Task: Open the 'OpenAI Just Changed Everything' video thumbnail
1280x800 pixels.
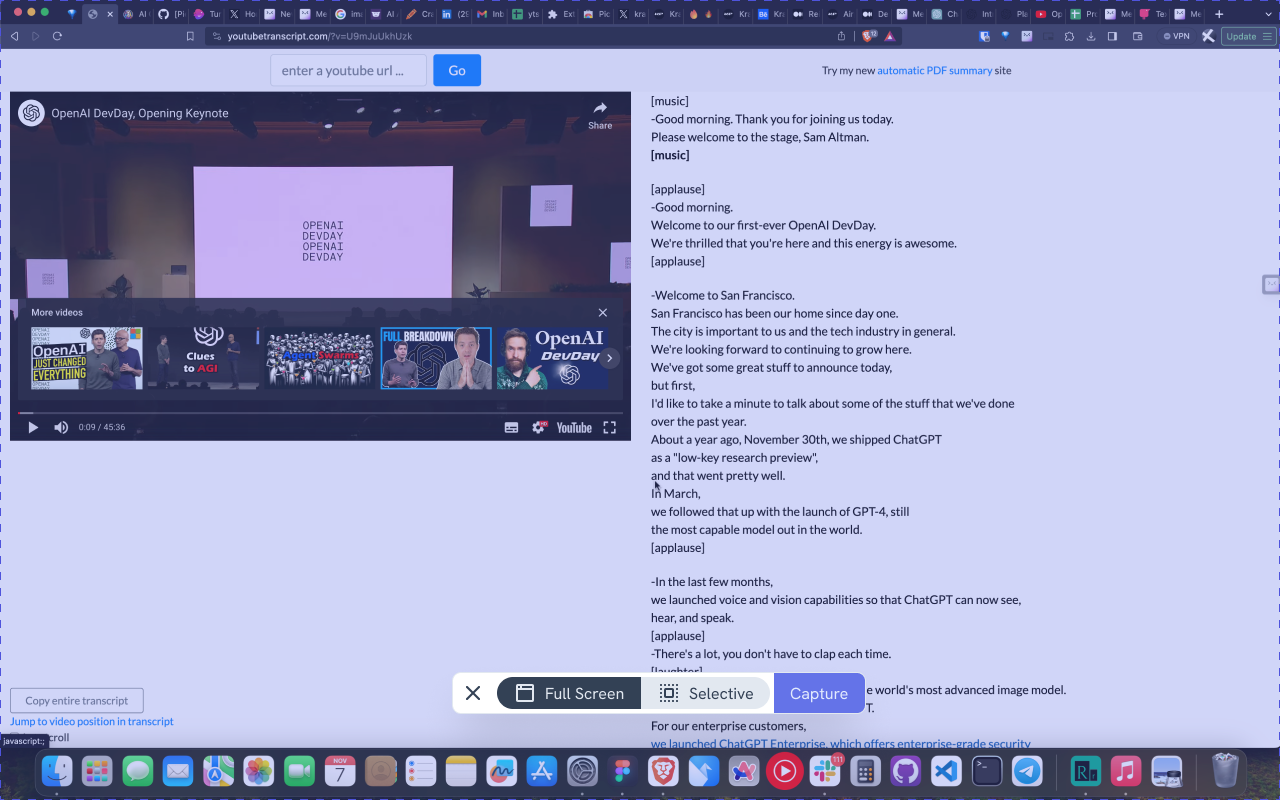Action: [x=87, y=358]
